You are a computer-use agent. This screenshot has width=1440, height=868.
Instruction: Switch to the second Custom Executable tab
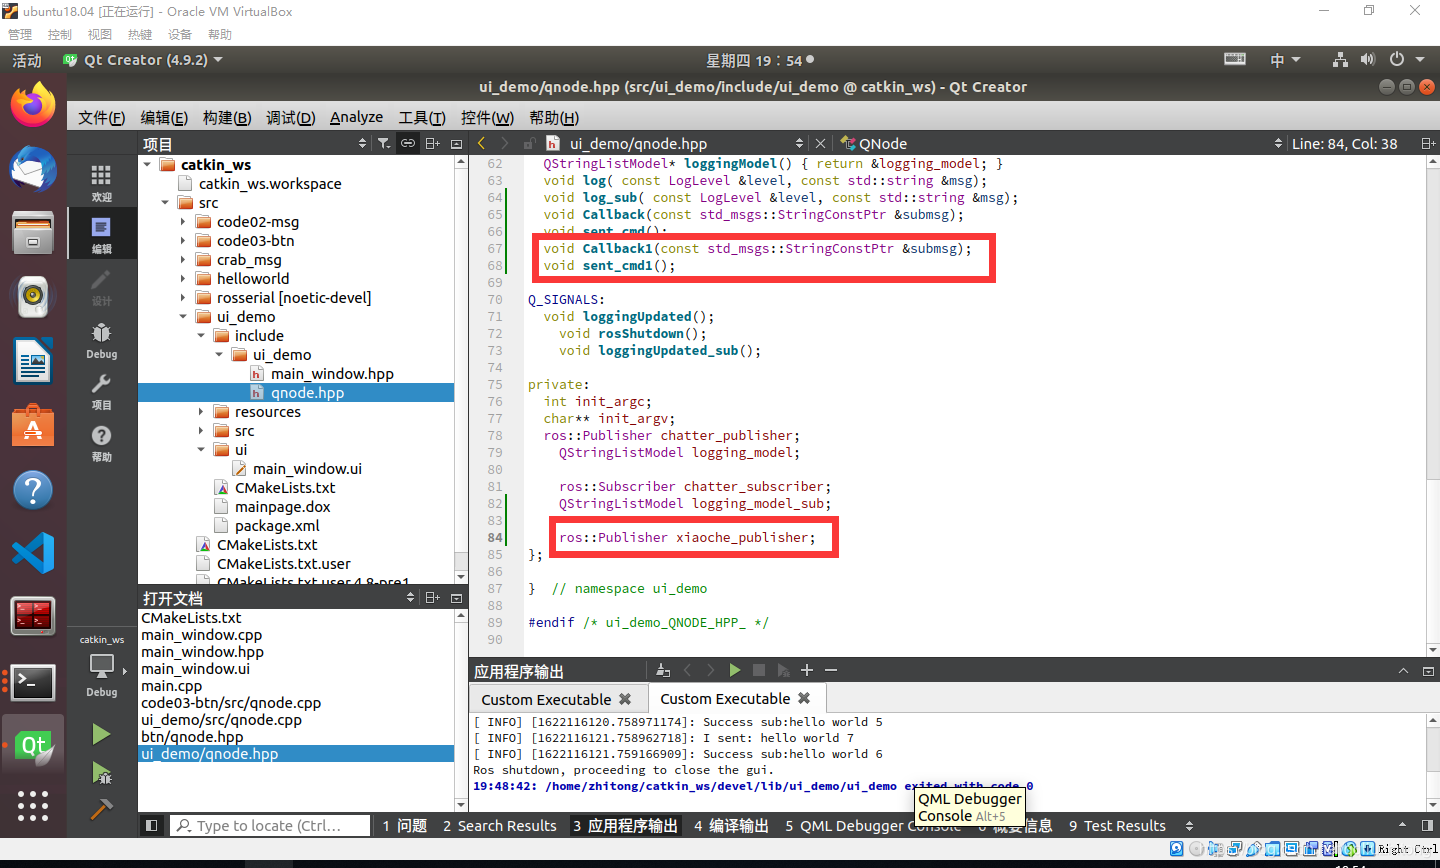pos(727,698)
